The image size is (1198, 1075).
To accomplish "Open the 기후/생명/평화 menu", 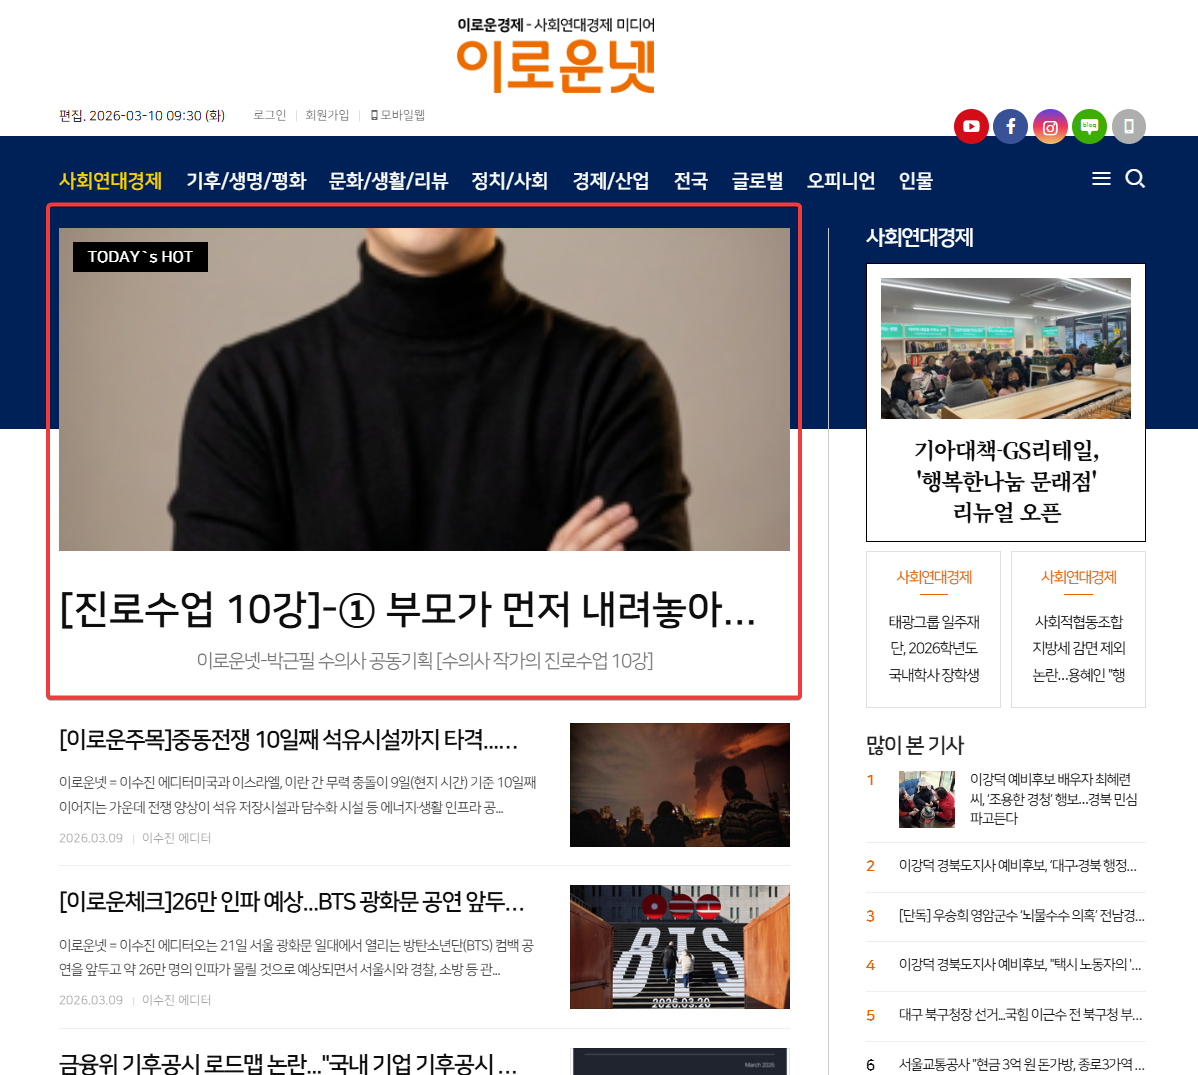I will 246,181.
